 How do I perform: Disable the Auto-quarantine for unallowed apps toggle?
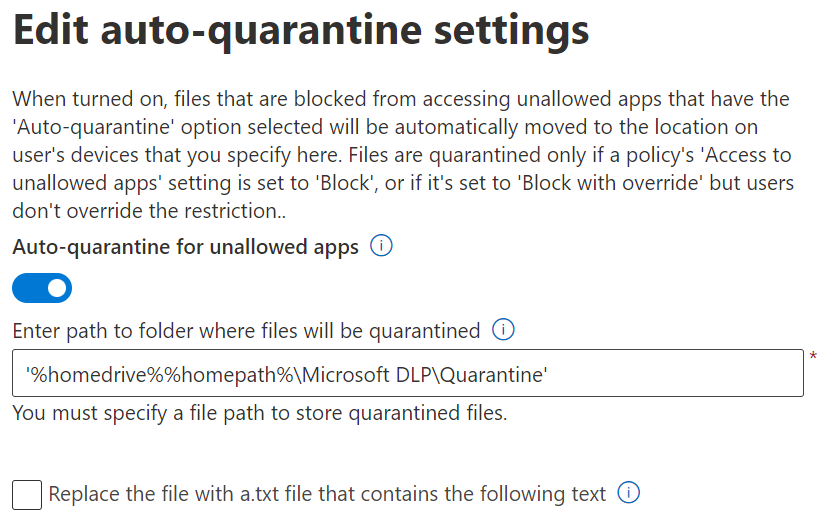pos(42,288)
